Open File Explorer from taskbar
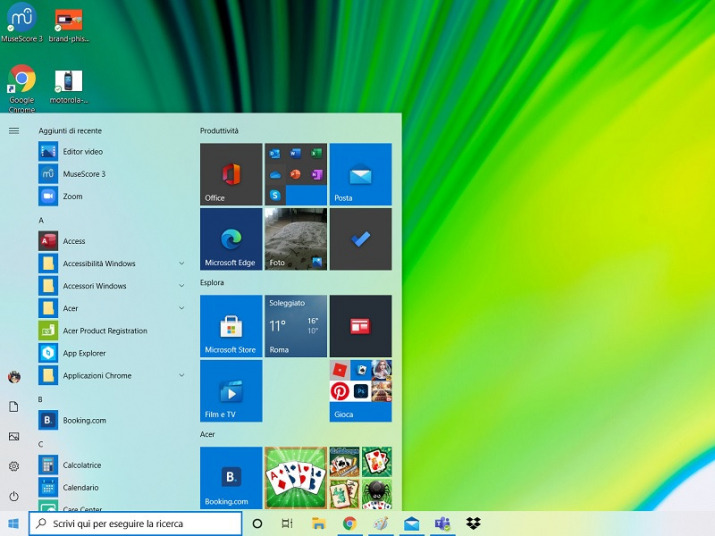The width and height of the screenshot is (715, 536). point(318,523)
